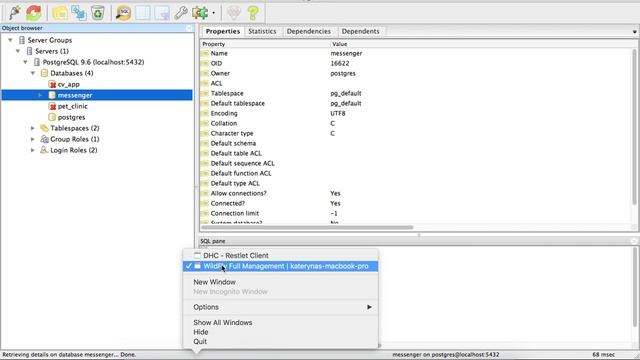
Task: Select Login Roles (2) in the tree
Action: click(x=73, y=150)
